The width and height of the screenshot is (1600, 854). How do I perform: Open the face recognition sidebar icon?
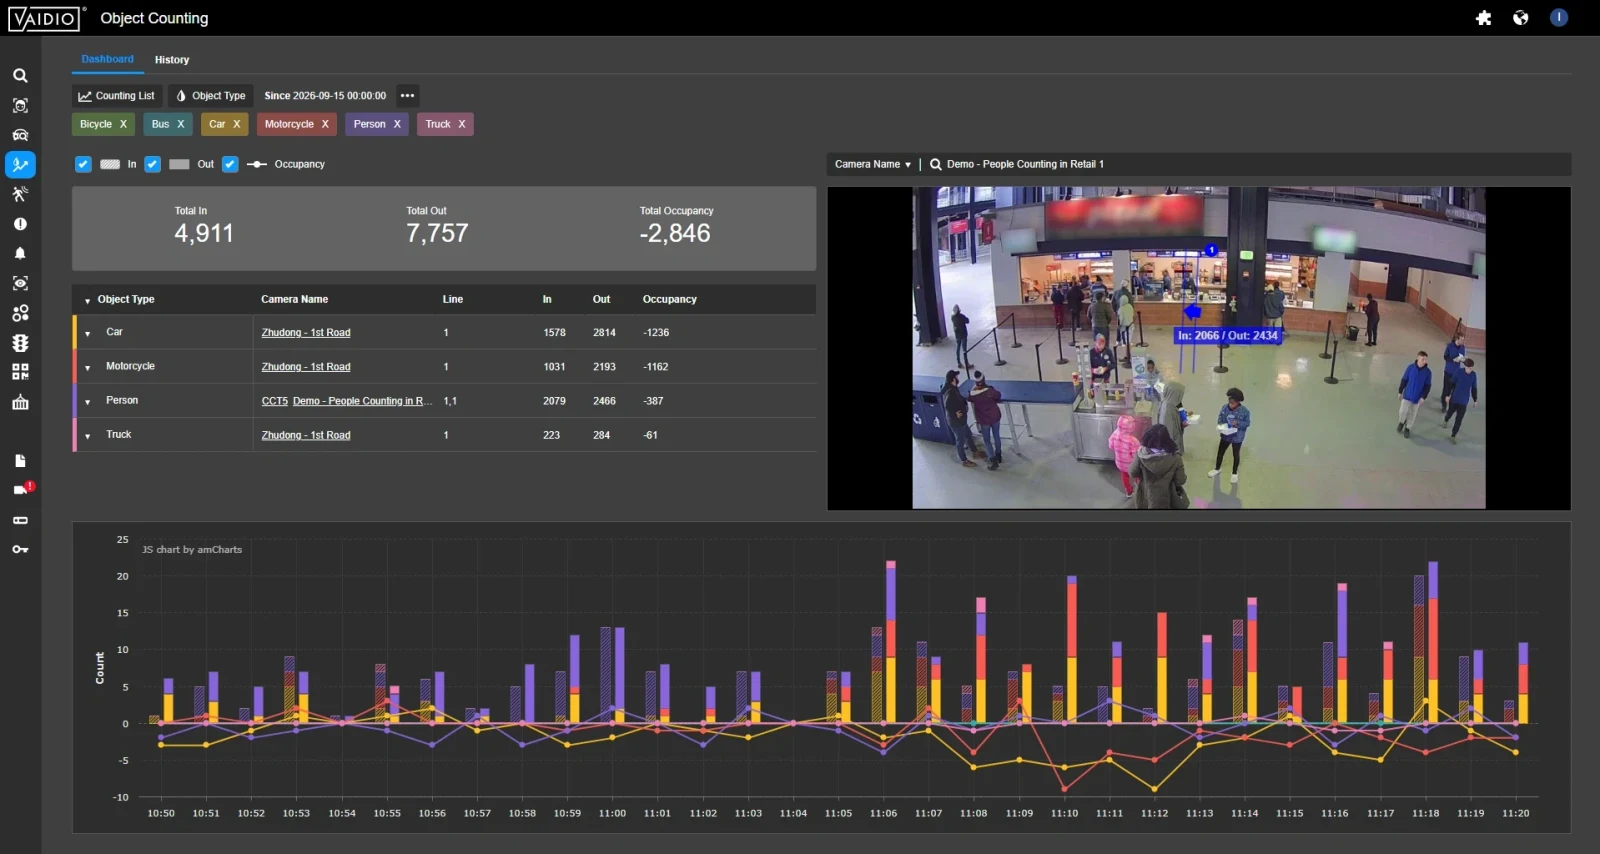click(x=20, y=105)
